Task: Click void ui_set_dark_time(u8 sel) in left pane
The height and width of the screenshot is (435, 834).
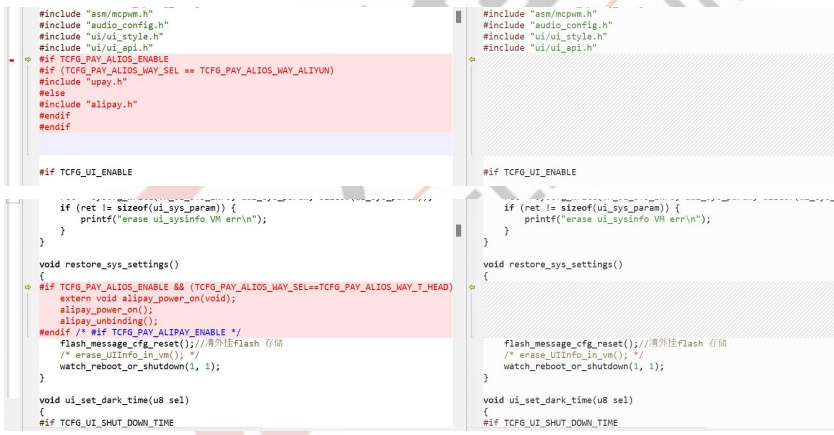Action: pos(114,400)
